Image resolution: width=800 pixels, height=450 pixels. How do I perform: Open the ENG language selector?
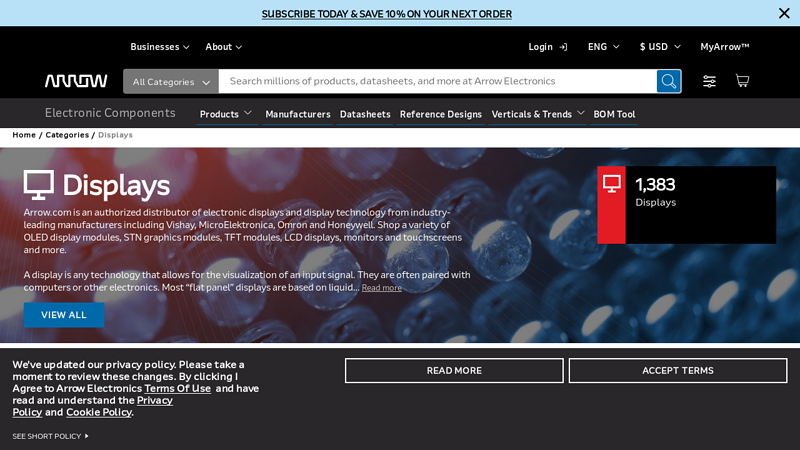tap(603, 47)
